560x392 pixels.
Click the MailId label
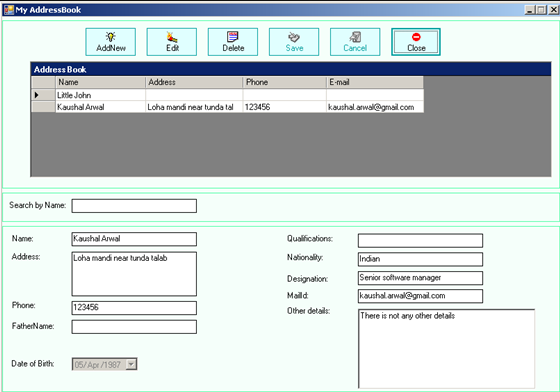[298, 296]
